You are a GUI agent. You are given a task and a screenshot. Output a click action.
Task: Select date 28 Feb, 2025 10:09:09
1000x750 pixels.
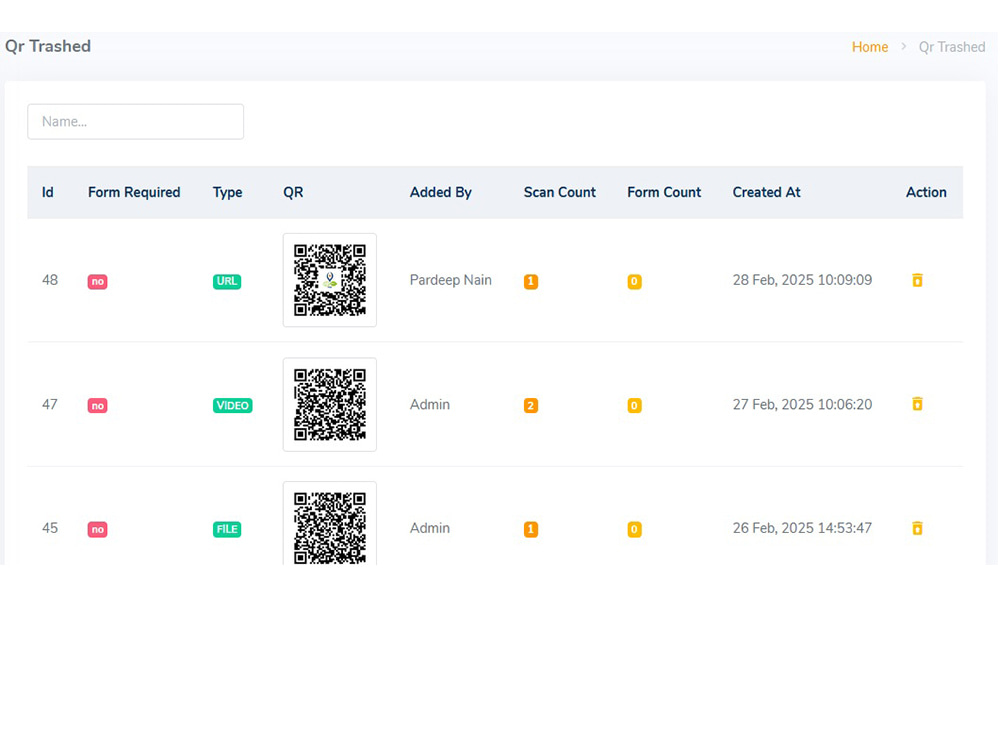(x=802, y=280)
